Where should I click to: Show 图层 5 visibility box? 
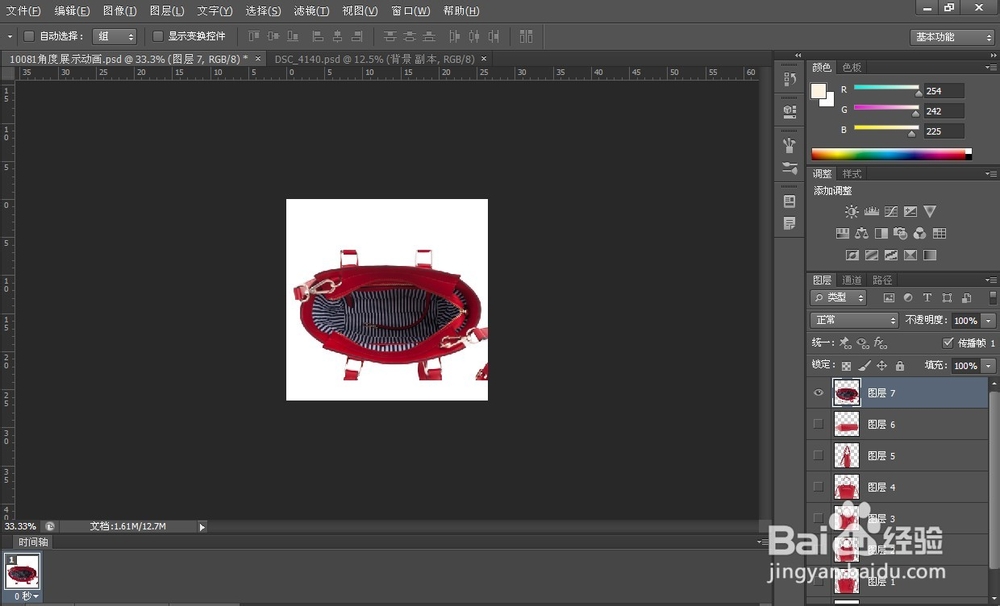click(818, 455)
